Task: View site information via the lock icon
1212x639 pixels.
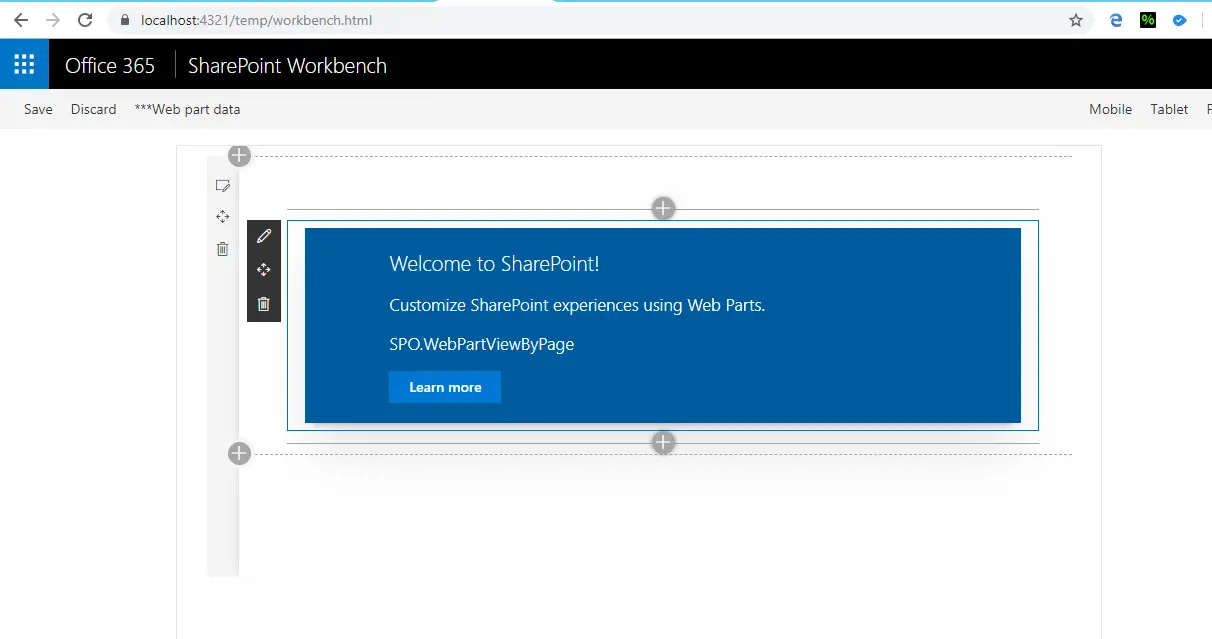Action: point(125,20)
